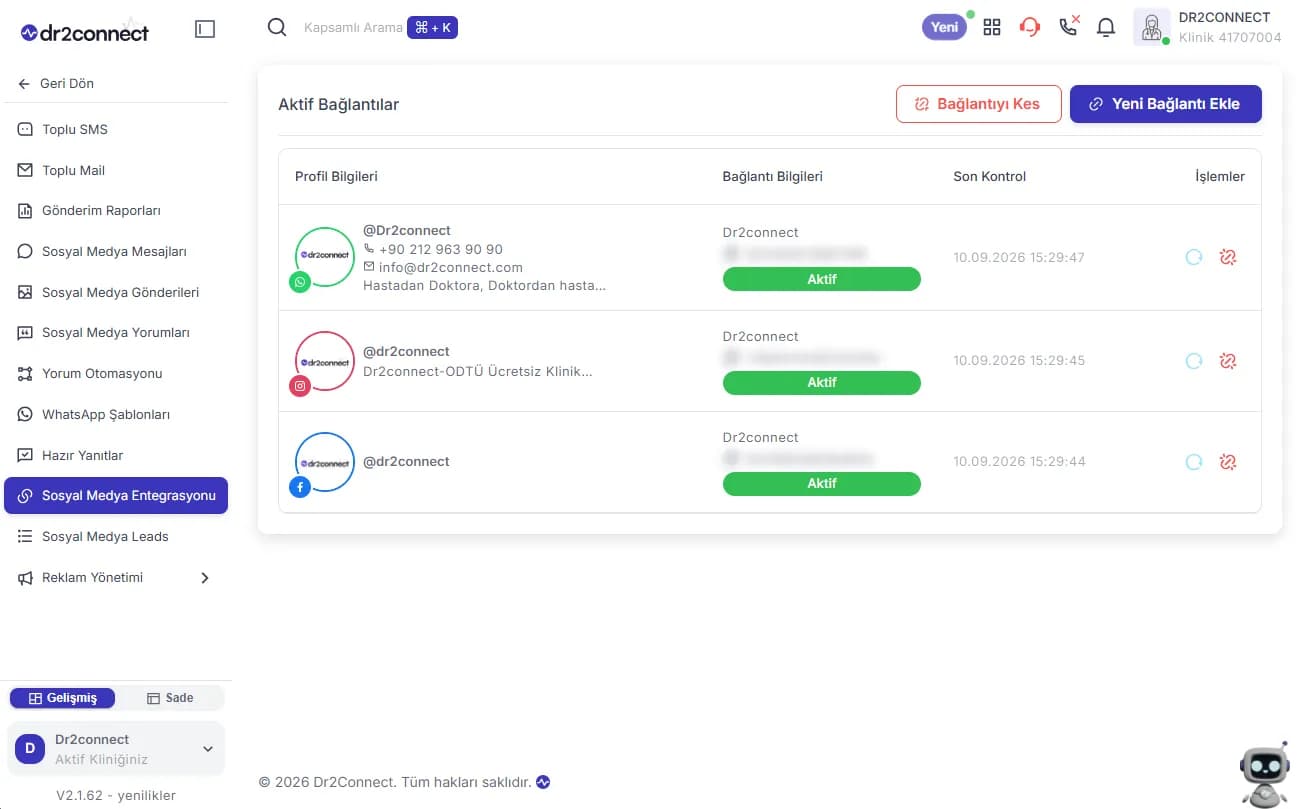Open the chatbot robot assistant
This screenshot has height=809, width=1304.
tap(1265, 775)
